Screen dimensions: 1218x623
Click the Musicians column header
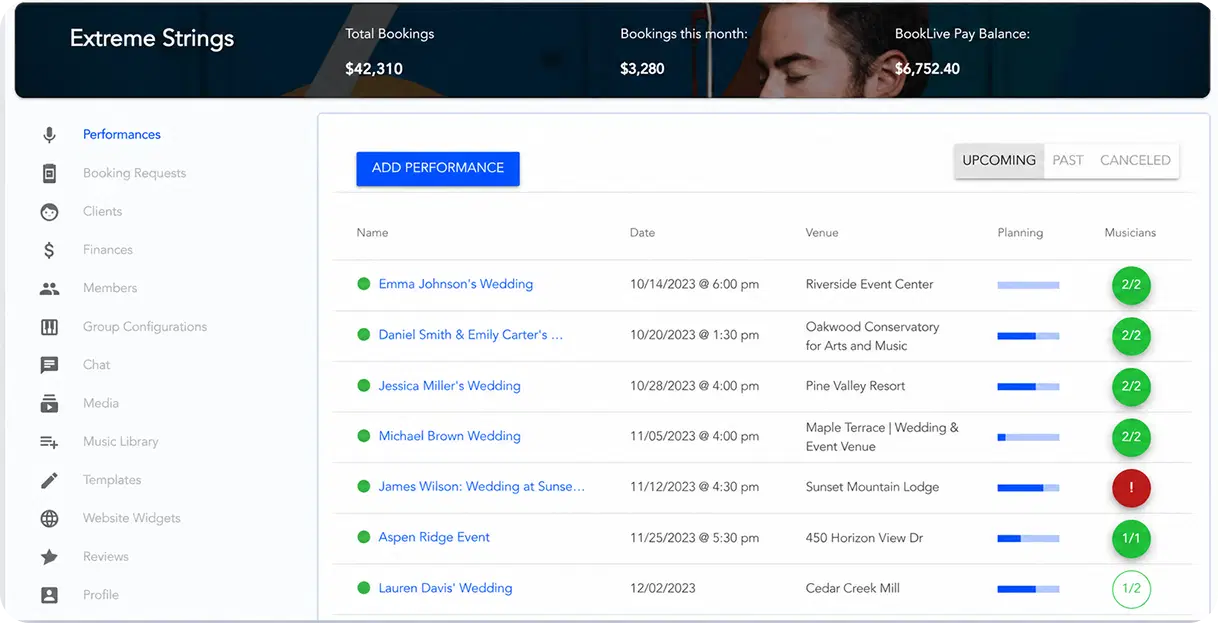[1130, 233]
